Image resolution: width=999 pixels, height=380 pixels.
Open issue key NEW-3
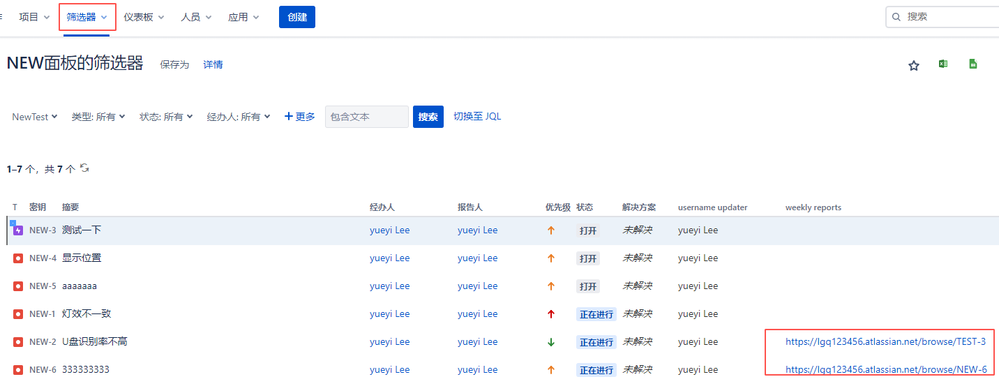click(x=43, y=230)
